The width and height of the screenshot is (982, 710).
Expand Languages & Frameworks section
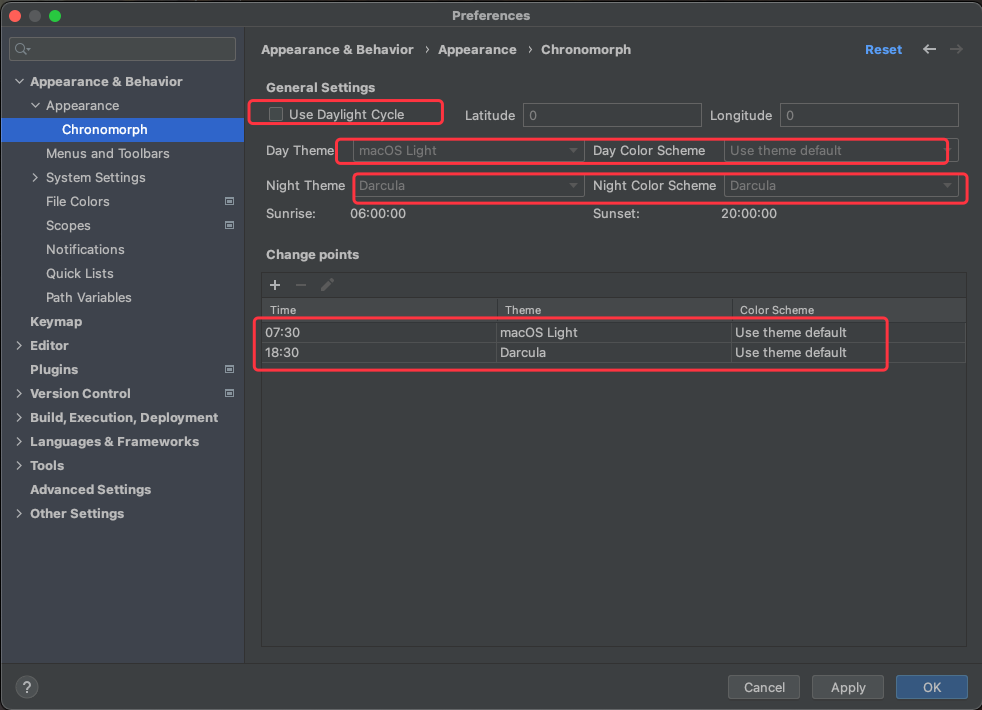tap(19, 441)
